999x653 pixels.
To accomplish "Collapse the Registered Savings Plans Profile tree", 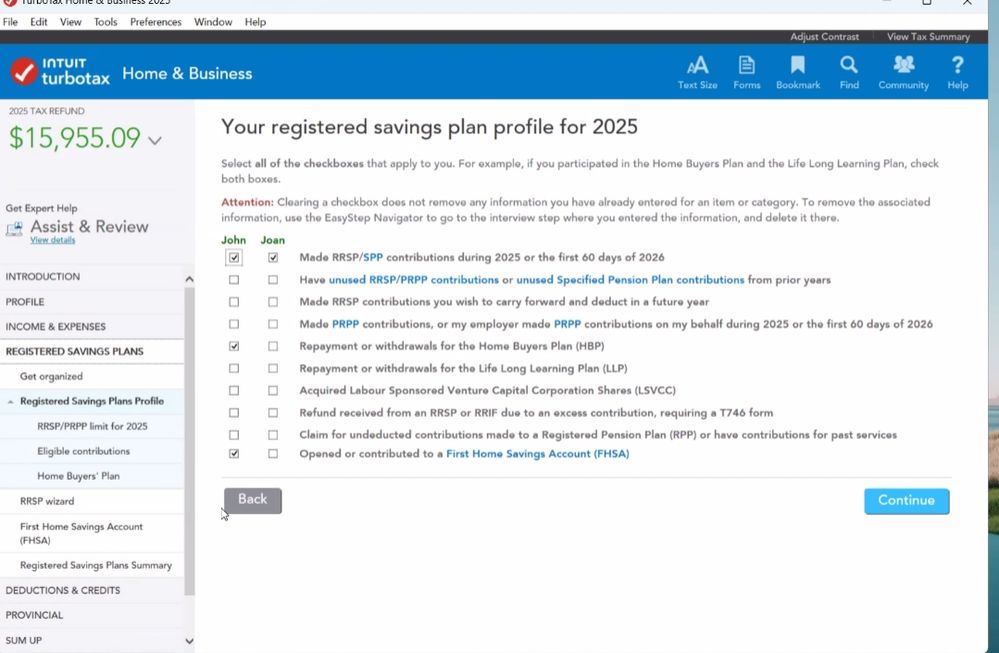I will coord(10,402).
